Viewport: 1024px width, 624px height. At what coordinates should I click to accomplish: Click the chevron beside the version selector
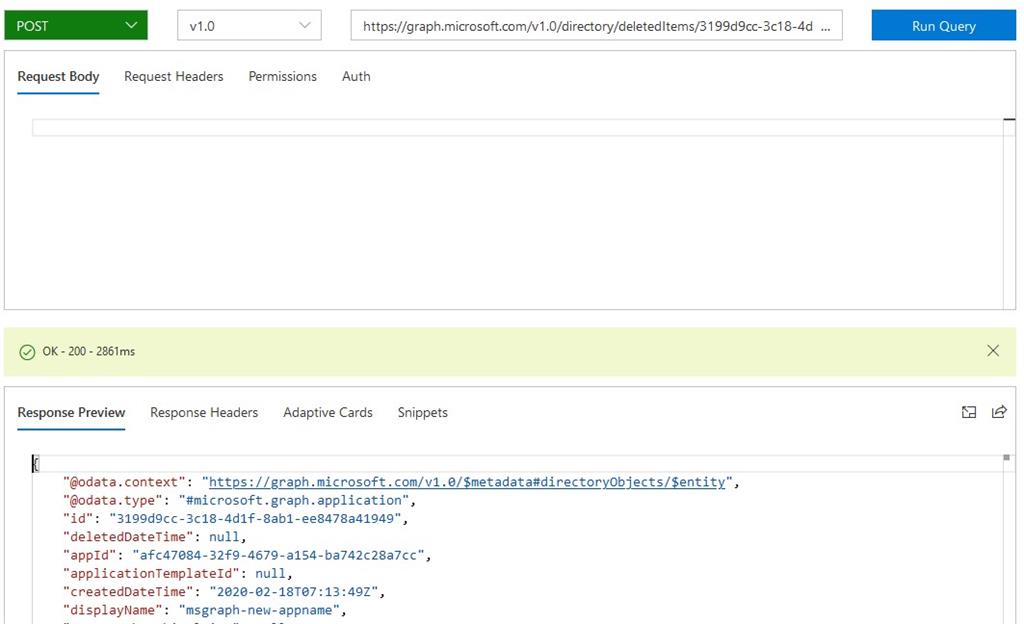(x=305, y=25)
